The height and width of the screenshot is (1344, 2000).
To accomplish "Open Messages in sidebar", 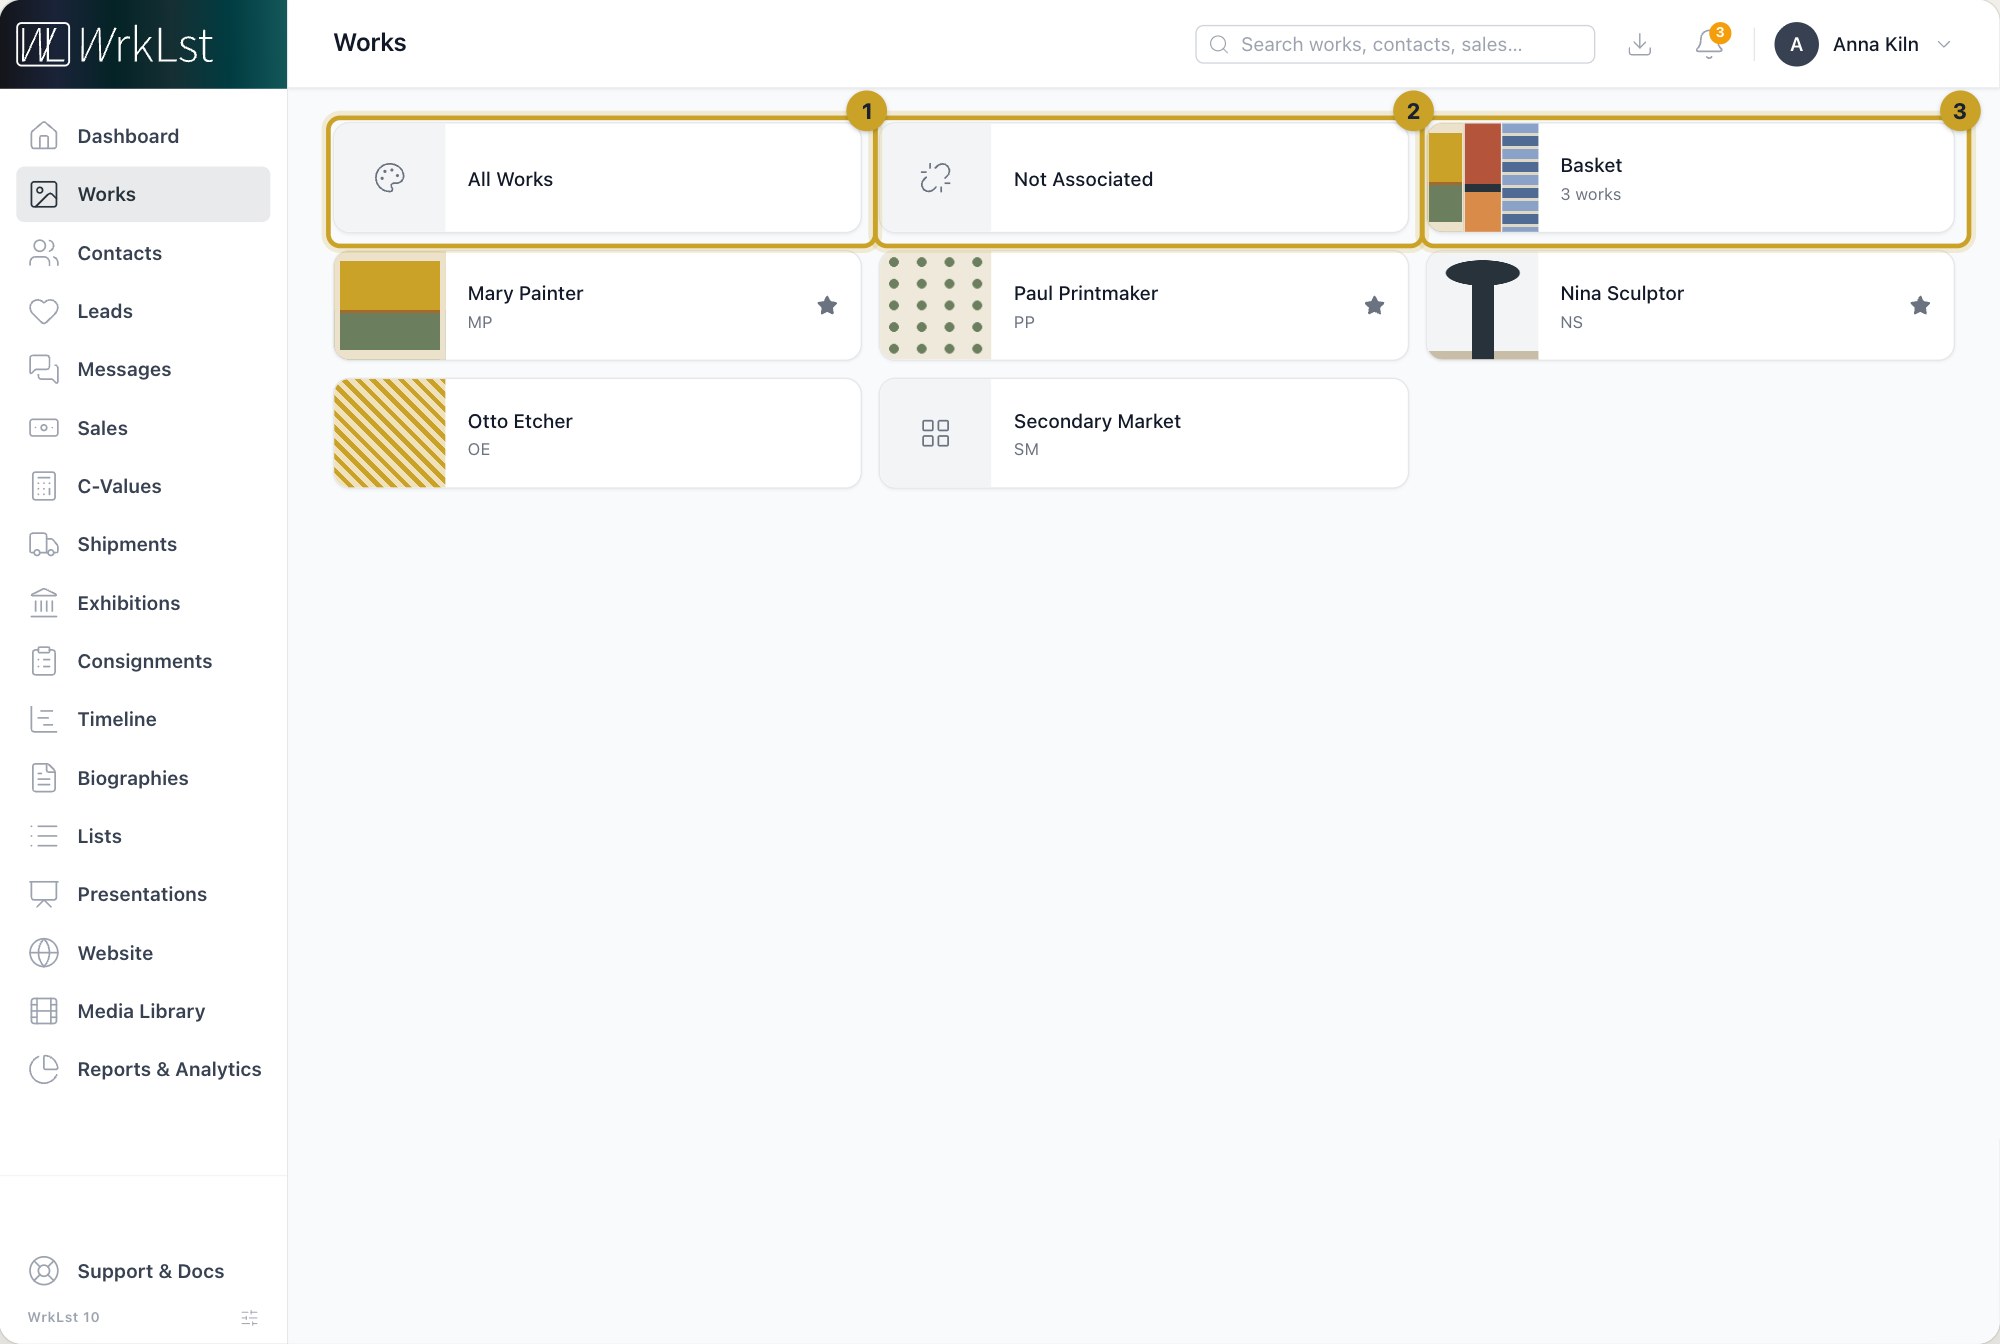I will (143, 369).
